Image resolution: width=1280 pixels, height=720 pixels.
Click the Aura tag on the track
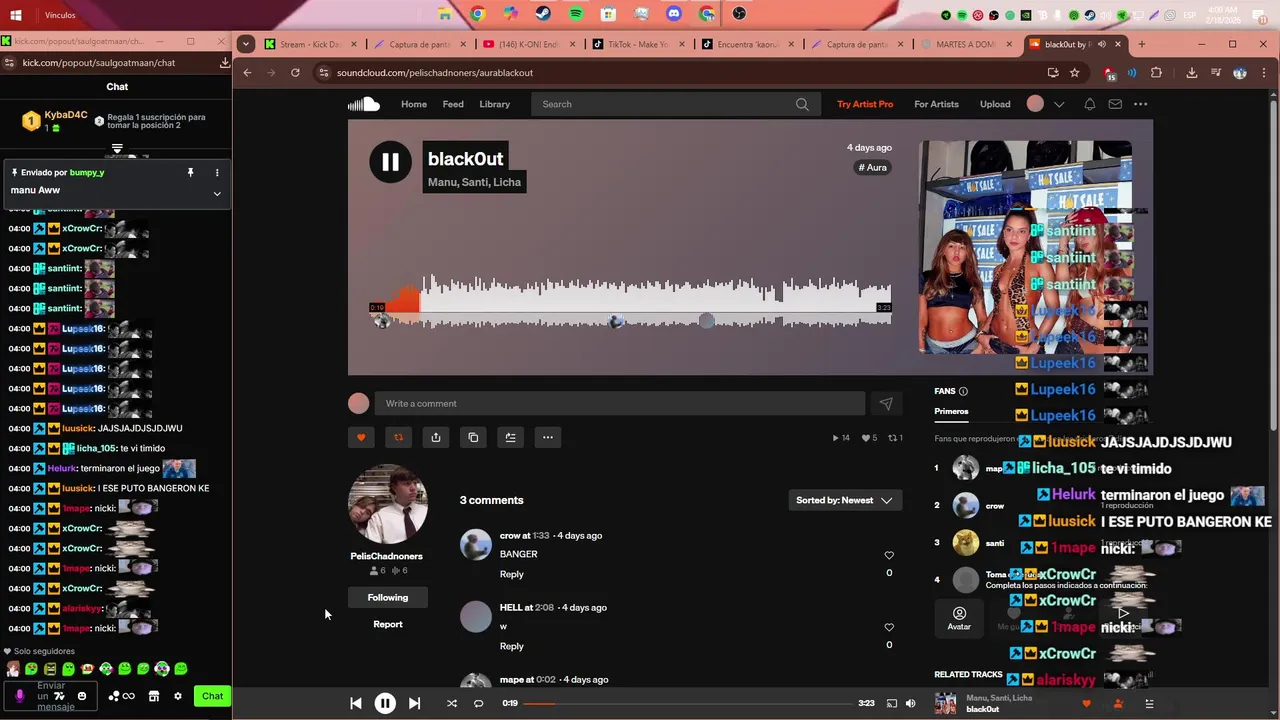[873, 167]
